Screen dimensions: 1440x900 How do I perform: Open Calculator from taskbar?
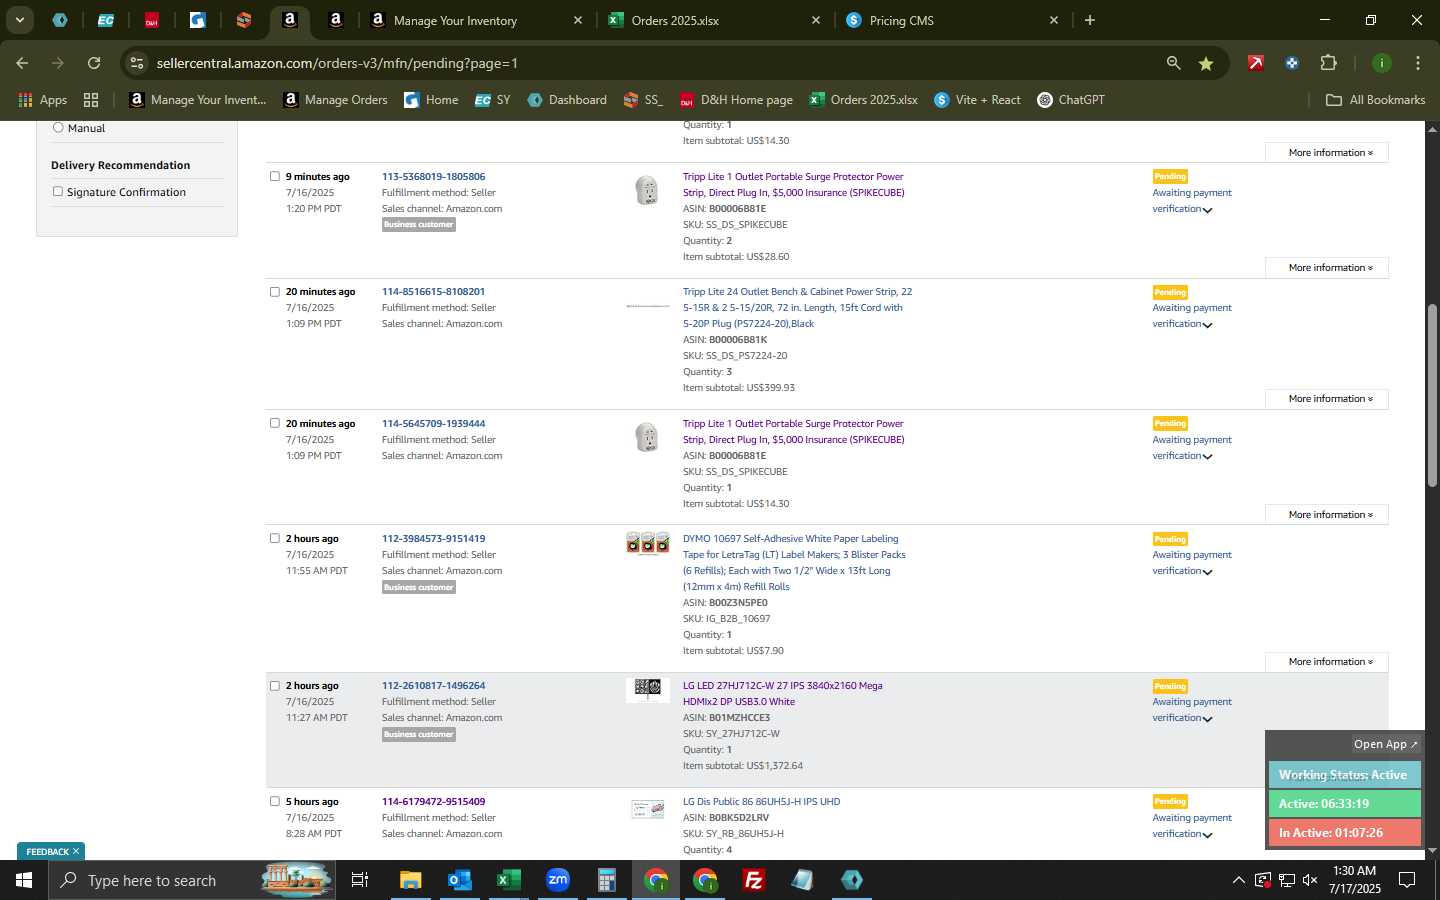[606, 880]
